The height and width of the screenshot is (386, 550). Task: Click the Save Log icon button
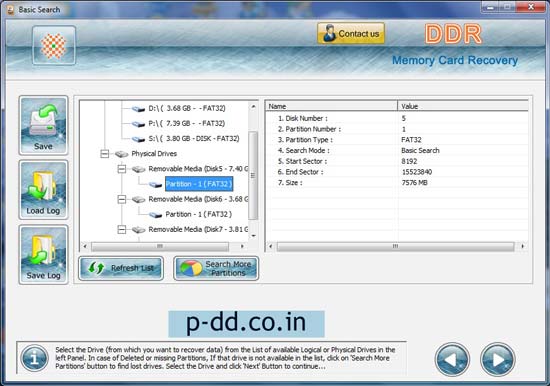point(43,255)
